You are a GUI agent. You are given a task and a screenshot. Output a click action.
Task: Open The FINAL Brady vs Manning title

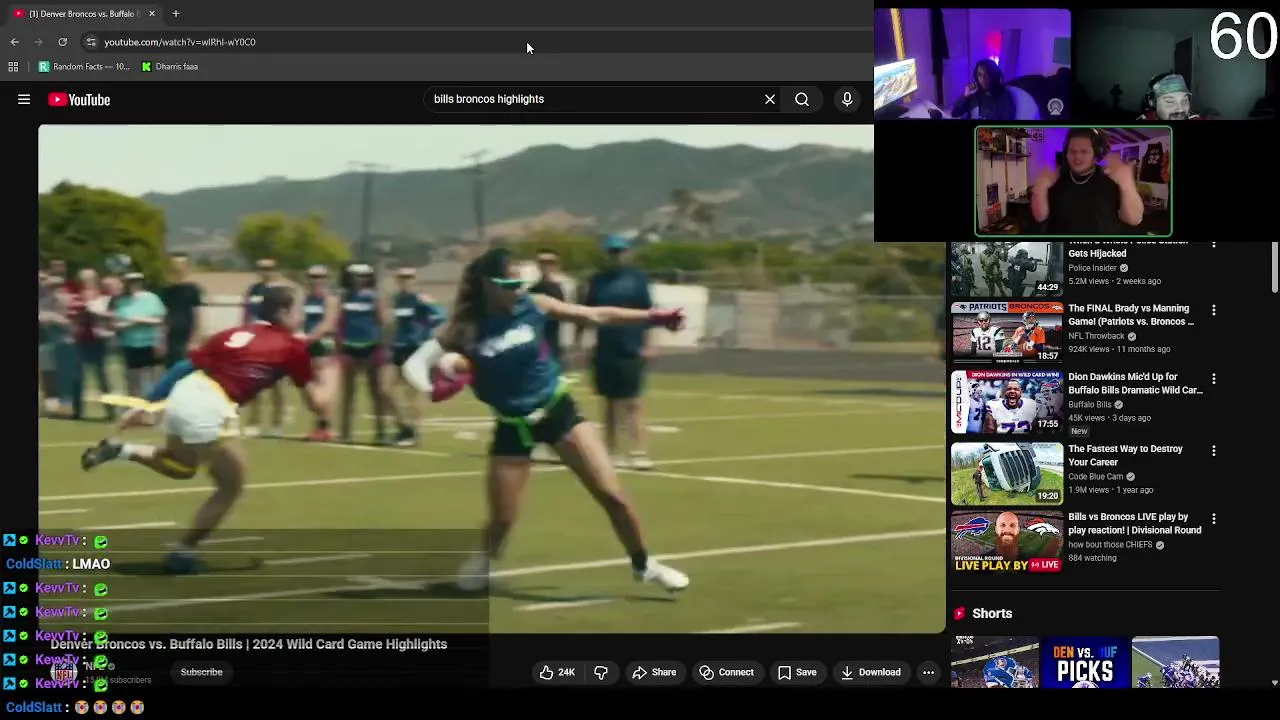coord(1131,315)
